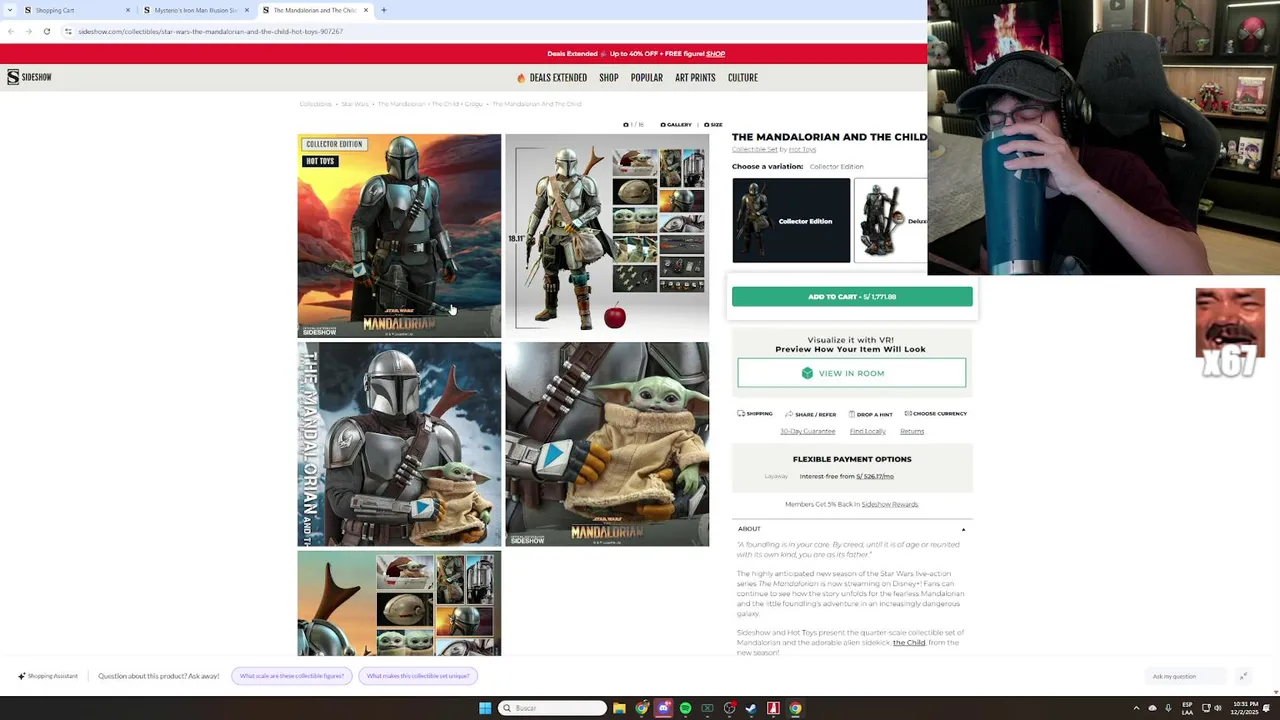Show hidden system tray icons
This screenshot has height=720, width=1280.
[1136, 708]
